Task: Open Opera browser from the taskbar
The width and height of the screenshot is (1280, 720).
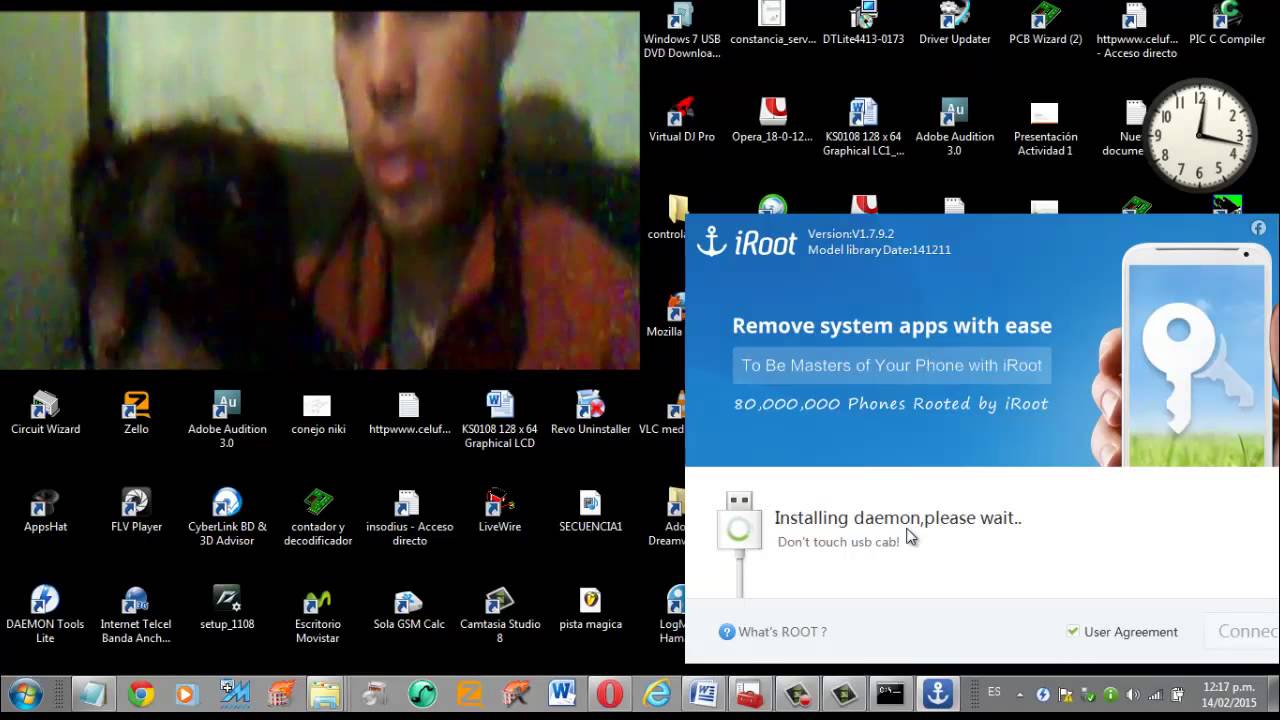Action: 609,693
